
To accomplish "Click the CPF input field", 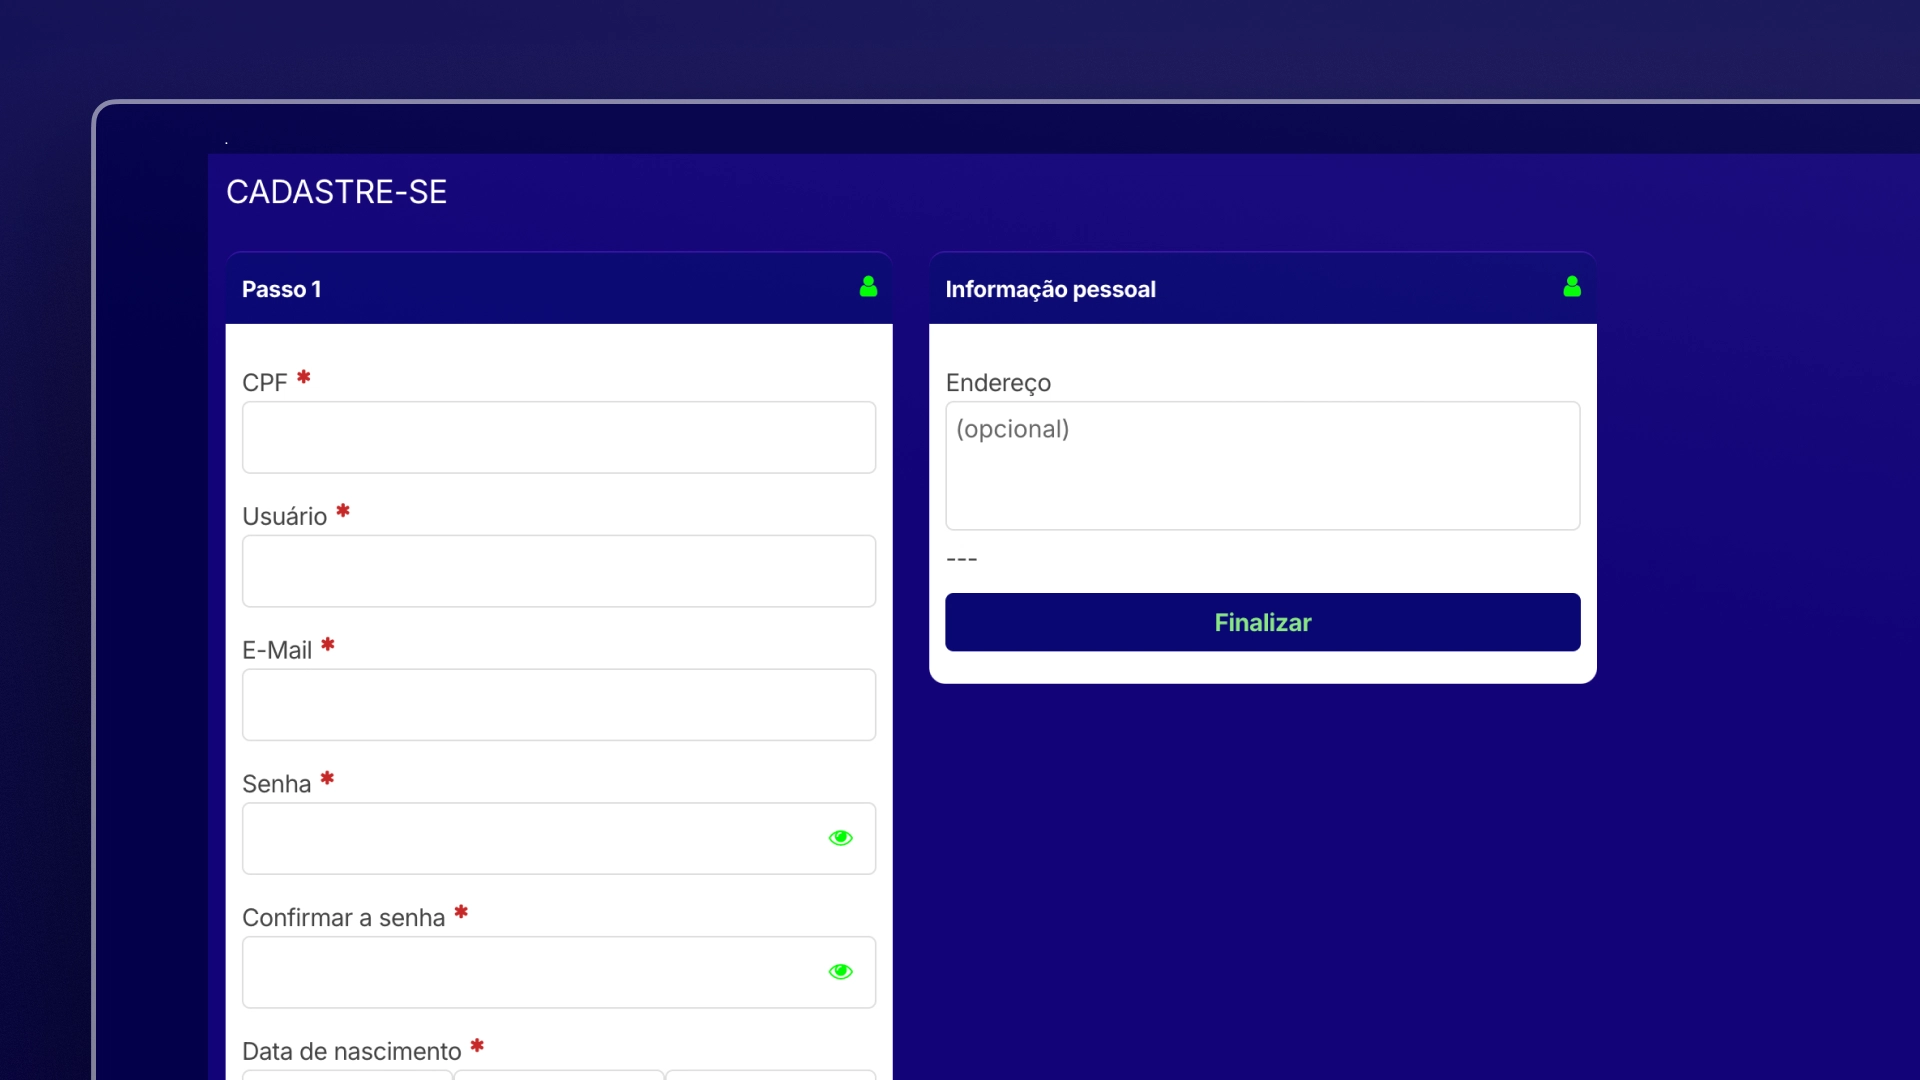I will [x=559, y=438].
